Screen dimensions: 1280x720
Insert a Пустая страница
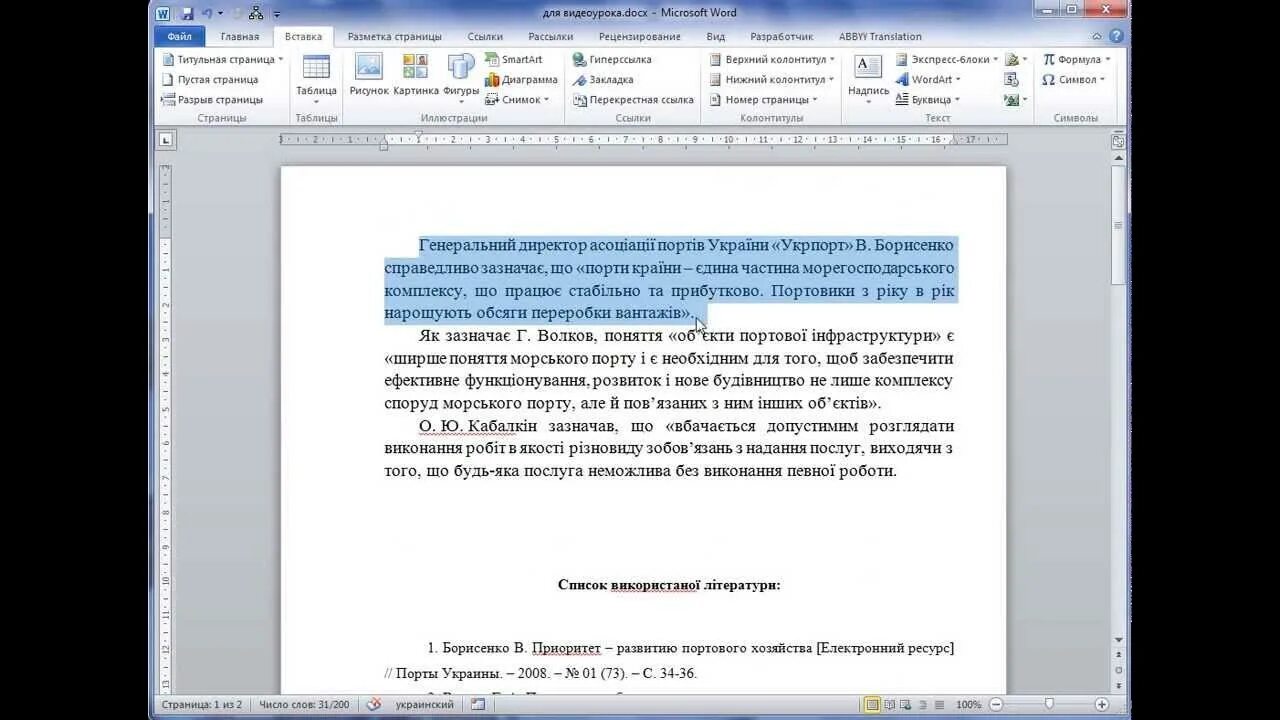(x=210, y=79)
